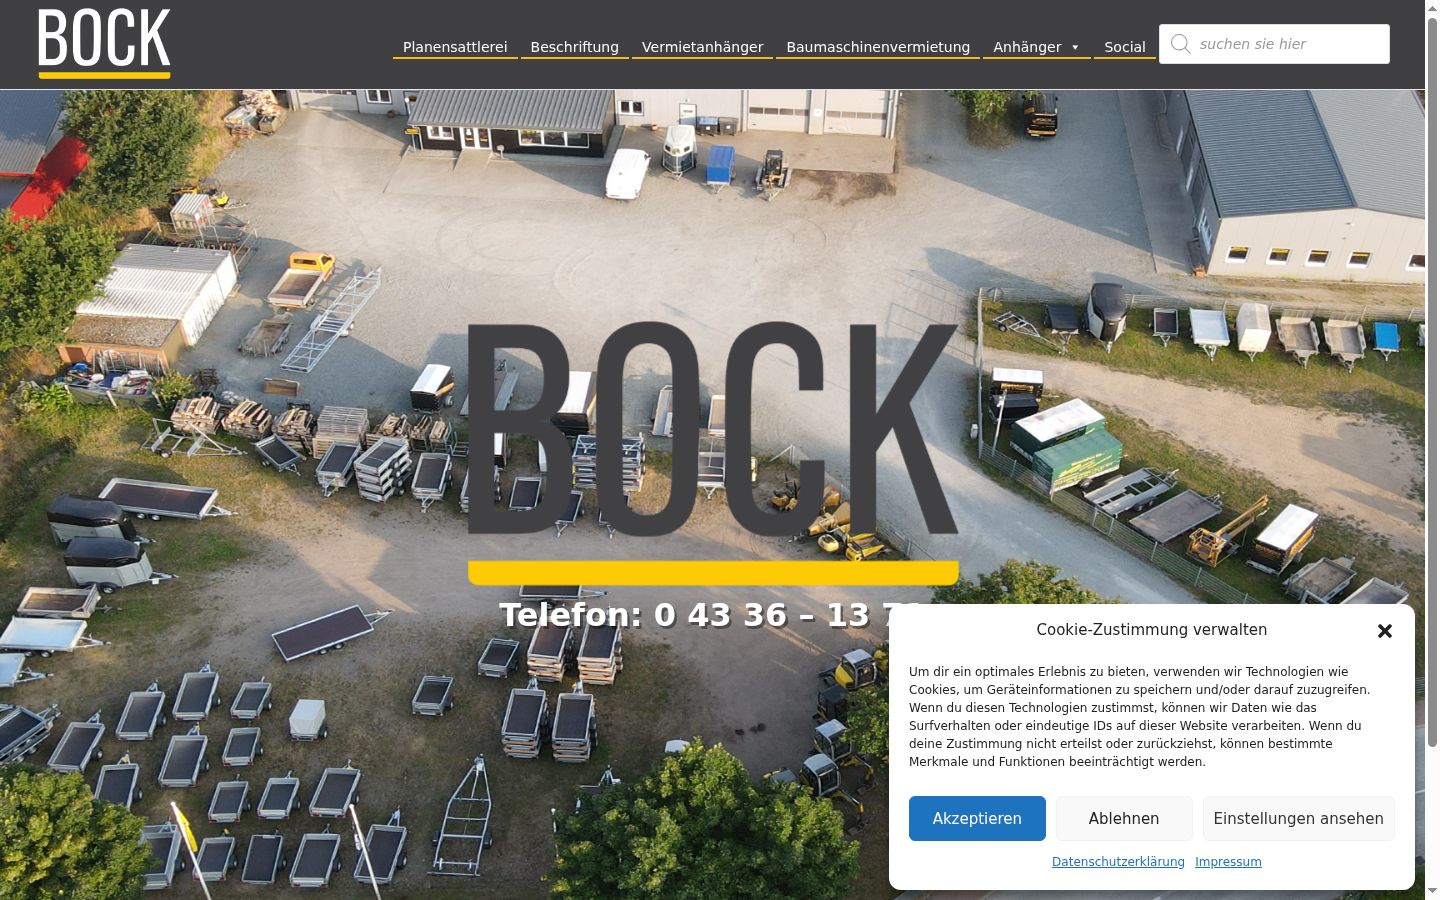Expand the Anhänger dropdown arrow
Image resolution: width=1440 pixels, height=900 pixels.
point(1075,47)
